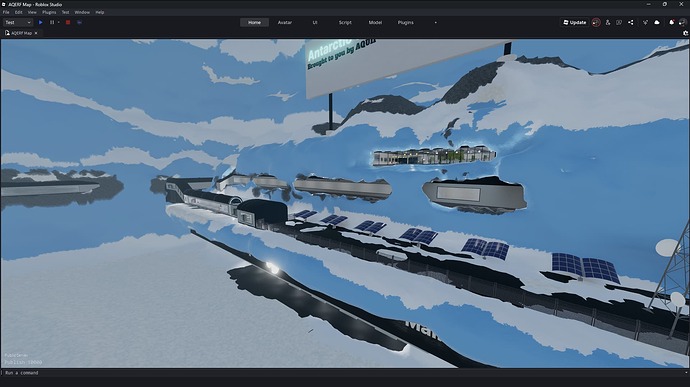The height and width of the screenshot is (387, 690).
Task: Open the red-circled collaborator avatar icon
Action: (x=596, y=22)
